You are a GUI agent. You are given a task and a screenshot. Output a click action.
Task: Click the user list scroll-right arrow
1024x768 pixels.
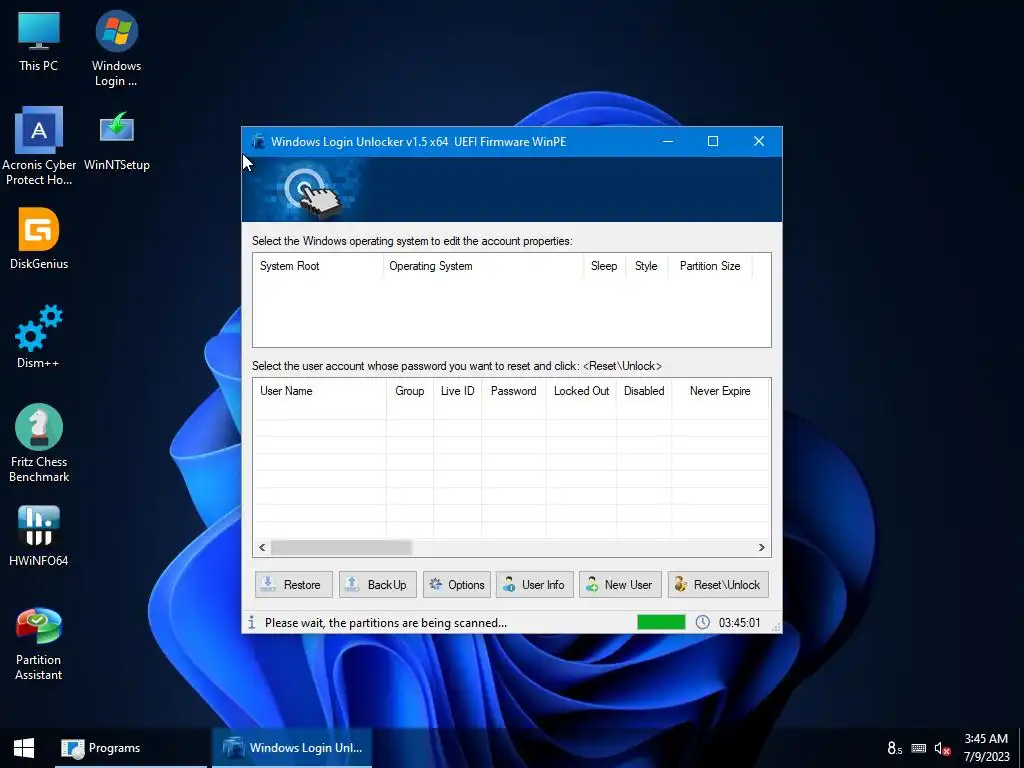pyautogui.click(x=761, y=547)
